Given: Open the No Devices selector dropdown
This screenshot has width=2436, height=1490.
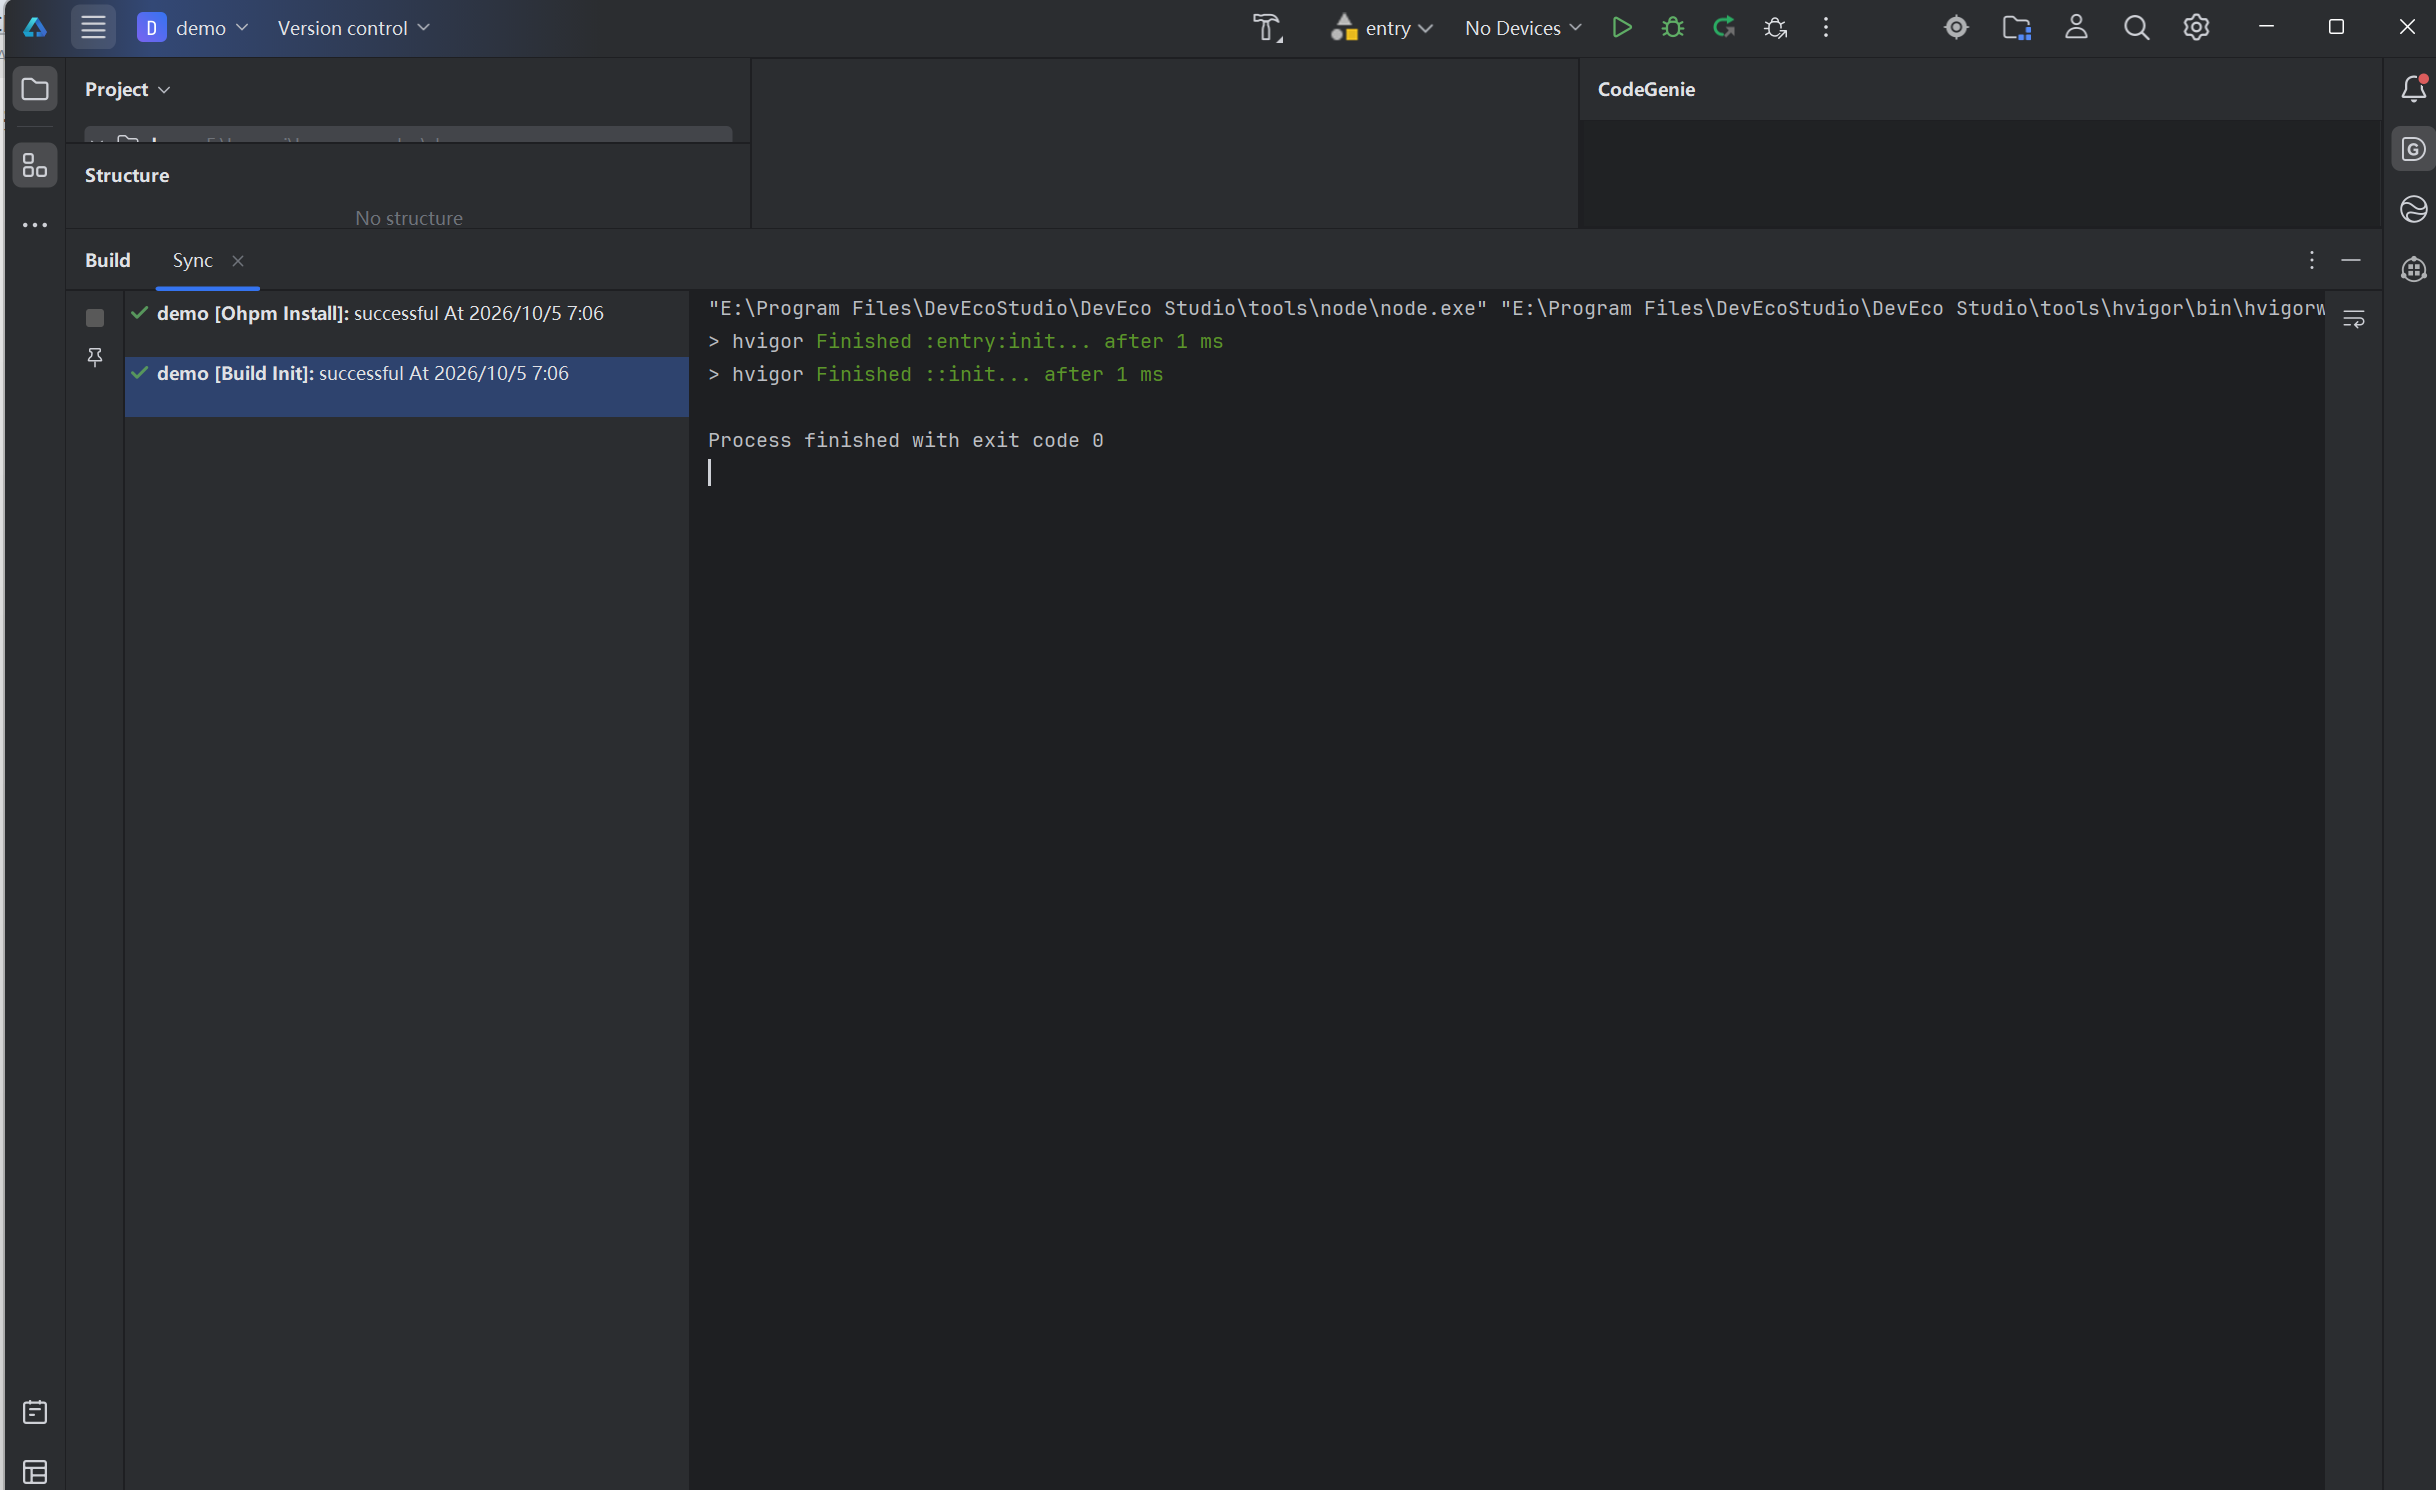Looking at the screenshot, I should [x=1522, y=28].
